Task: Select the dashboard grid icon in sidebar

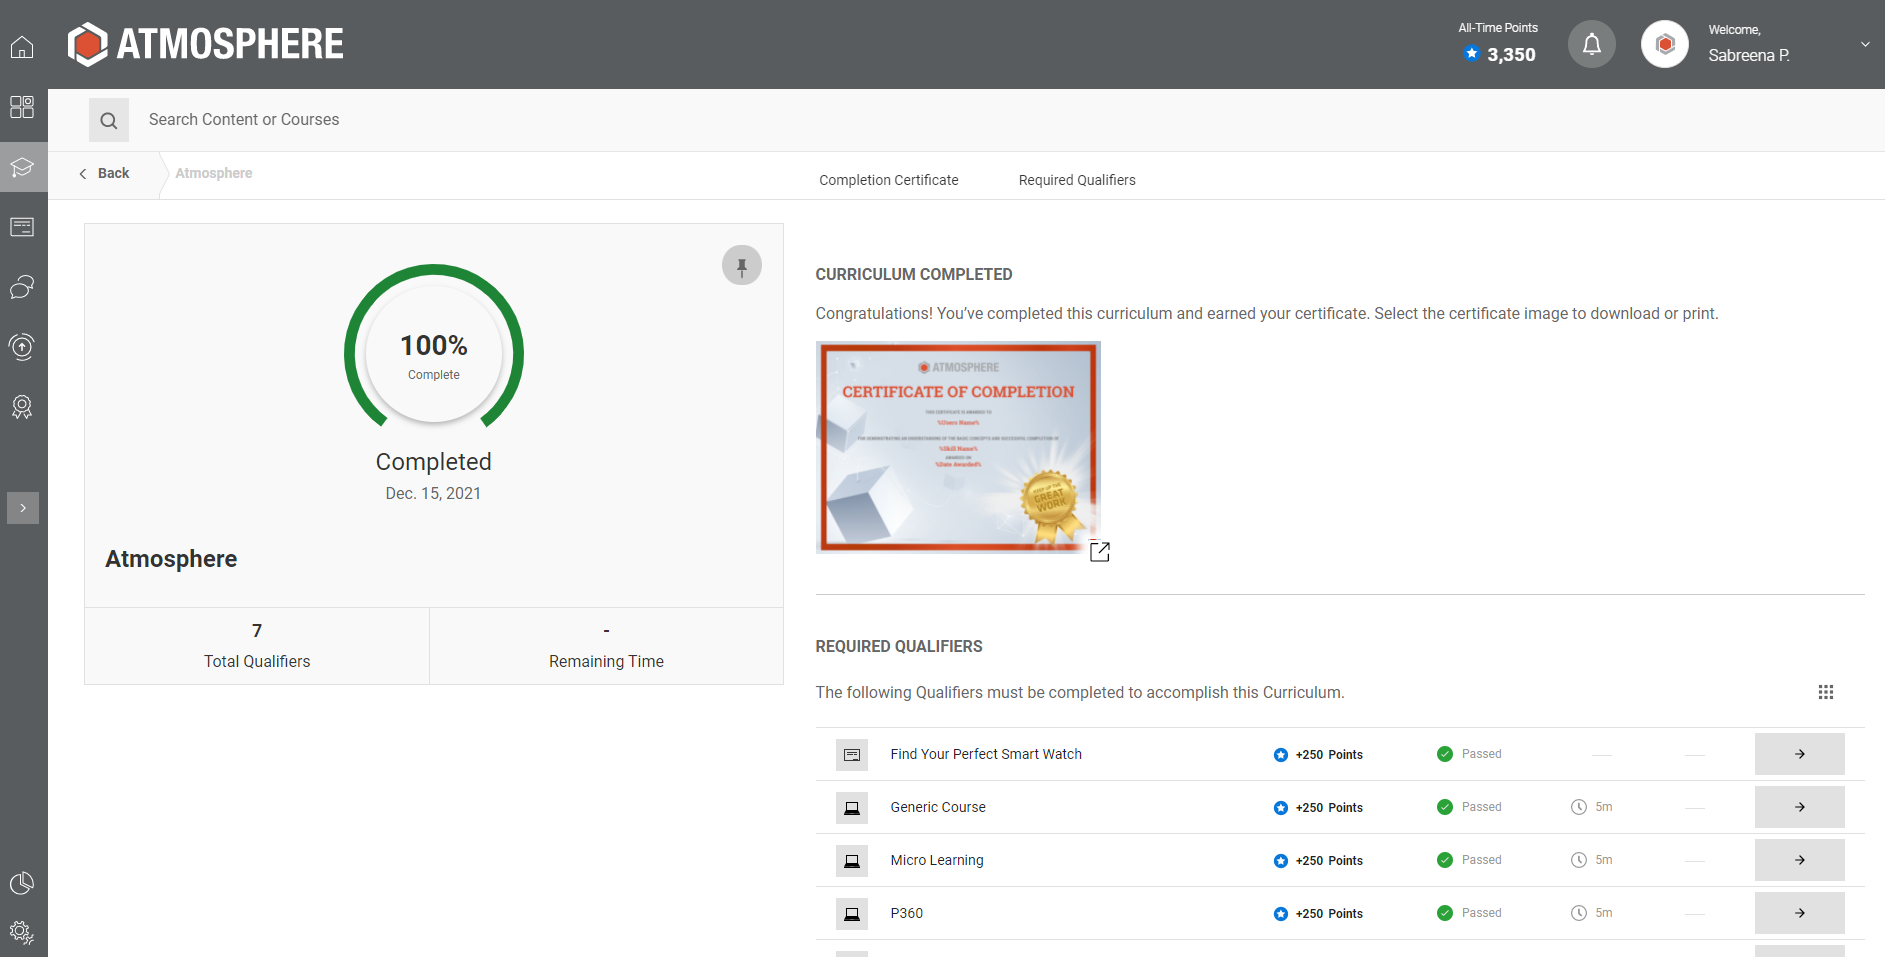Action: click(22, 107)
